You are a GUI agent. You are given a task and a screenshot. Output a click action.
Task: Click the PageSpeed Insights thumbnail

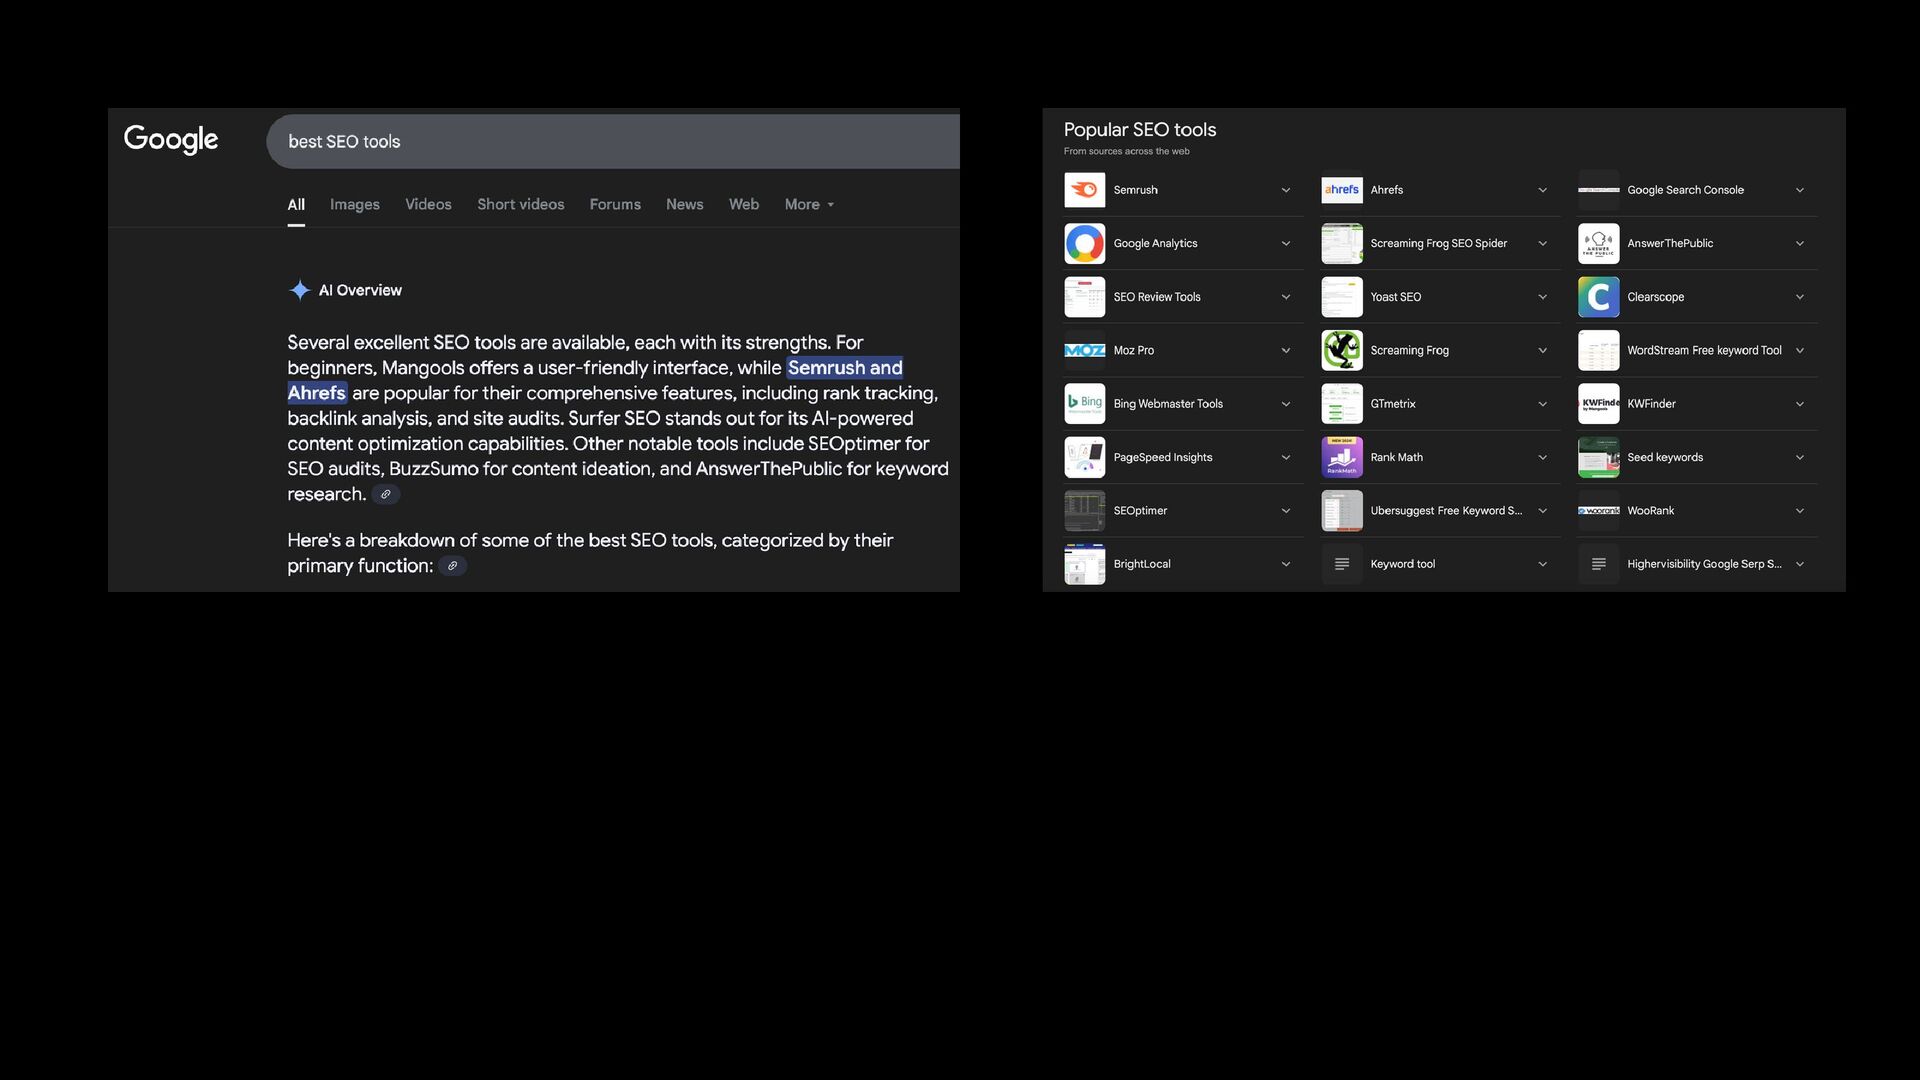pos(1085,457)
